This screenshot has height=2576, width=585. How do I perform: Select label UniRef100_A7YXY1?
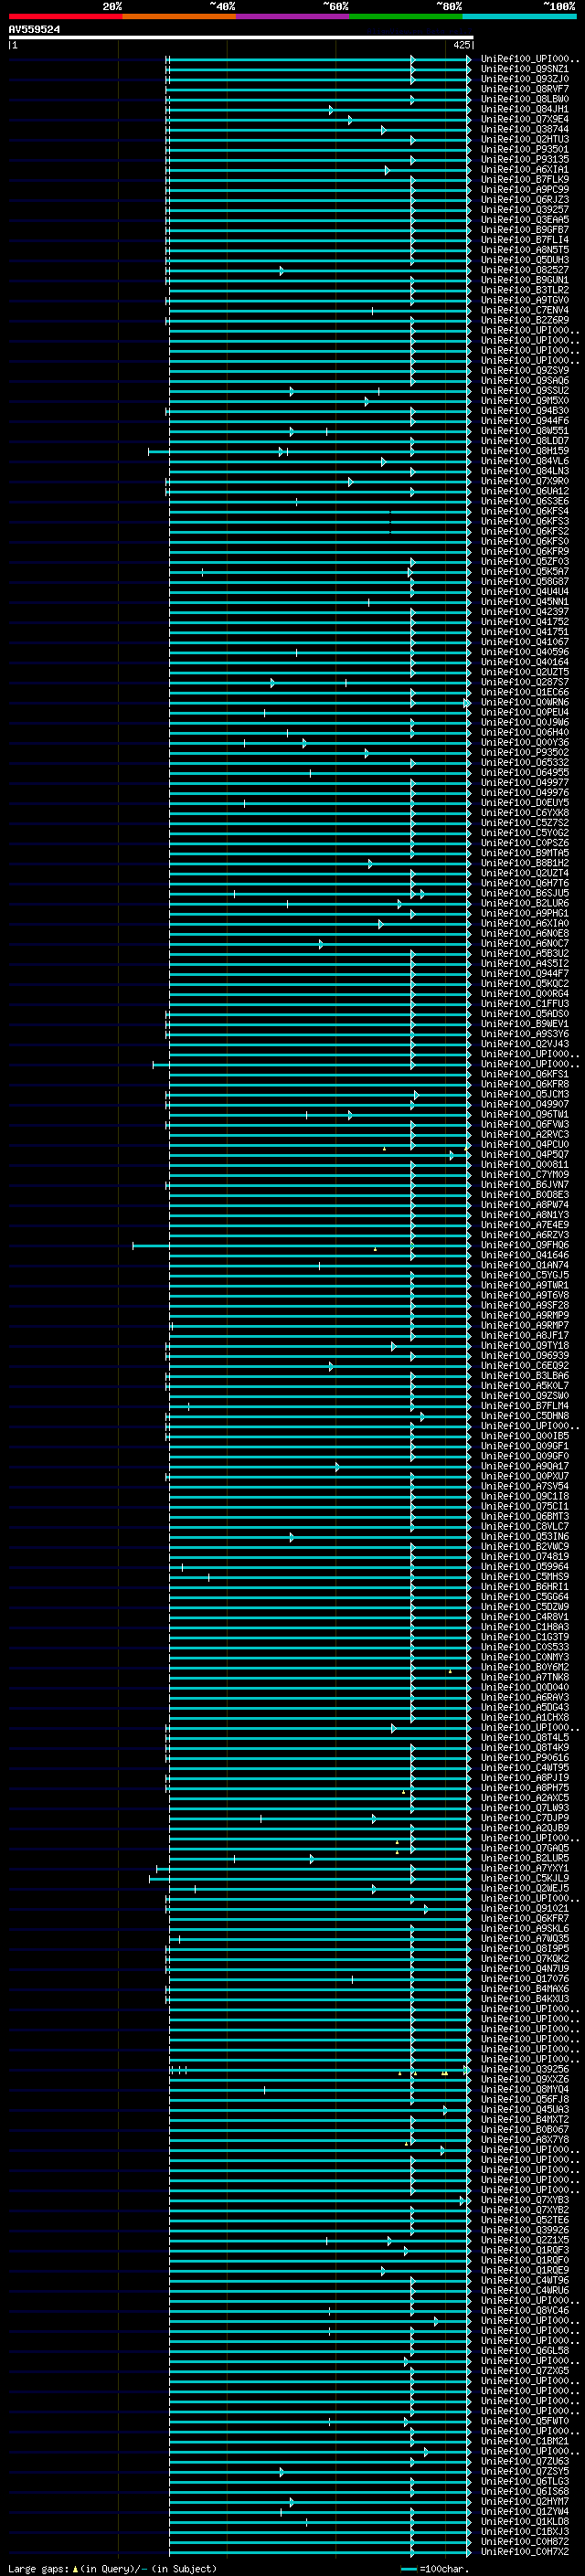pyautogui.click(x=525, y=1868)
